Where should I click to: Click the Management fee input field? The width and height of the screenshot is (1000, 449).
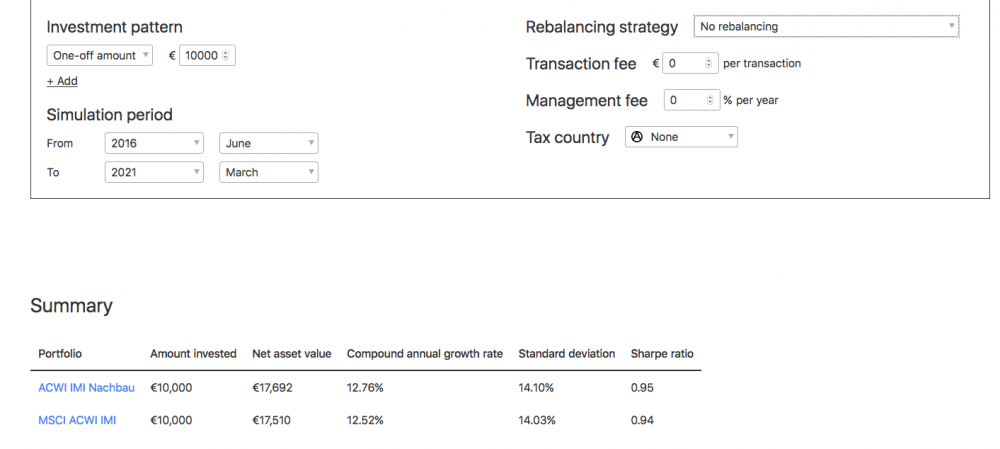[685, 100]
